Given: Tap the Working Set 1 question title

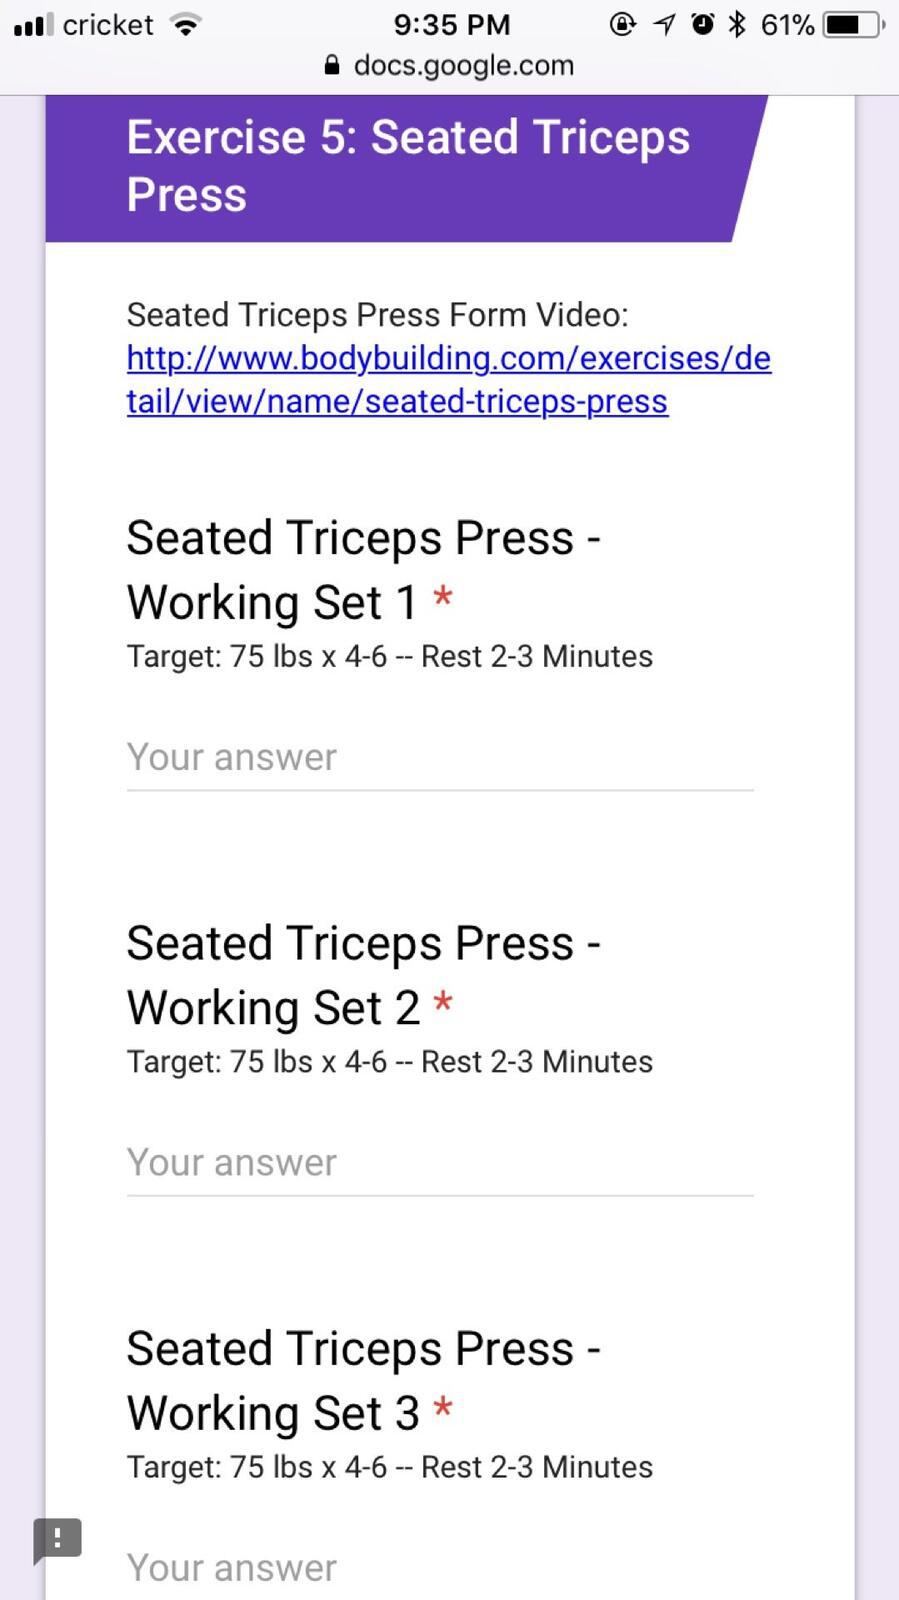Looking at the screenshot, I should pyautogui.click(x=363, y=570).
